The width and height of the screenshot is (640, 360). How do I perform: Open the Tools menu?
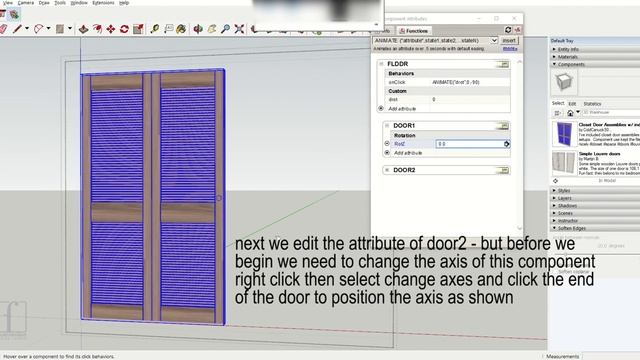[x=60, y=3]
